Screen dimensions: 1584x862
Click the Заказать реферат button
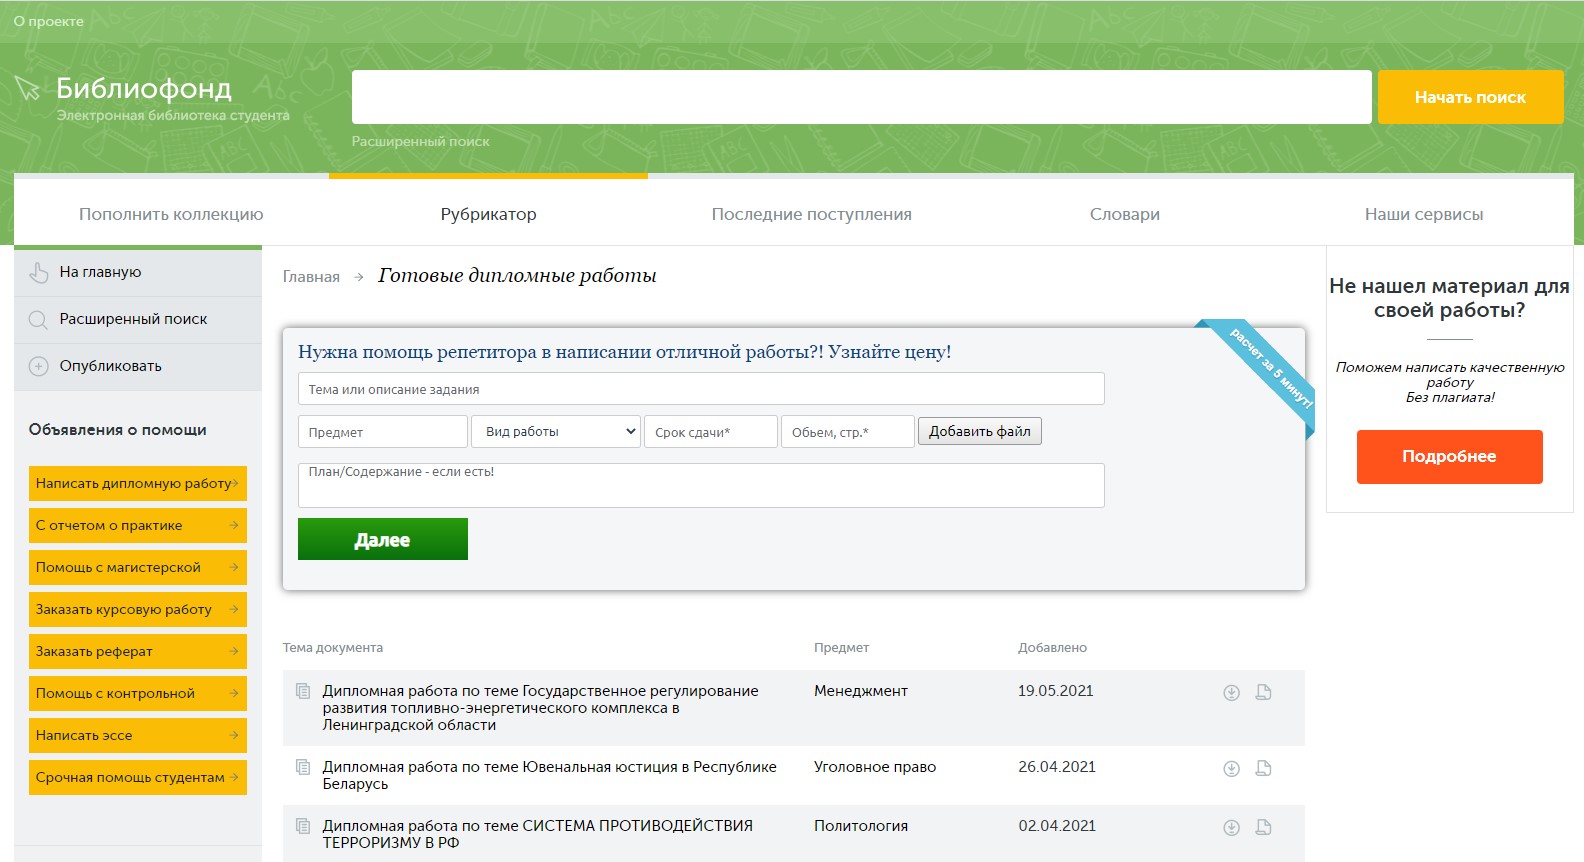tap(138, 651)
